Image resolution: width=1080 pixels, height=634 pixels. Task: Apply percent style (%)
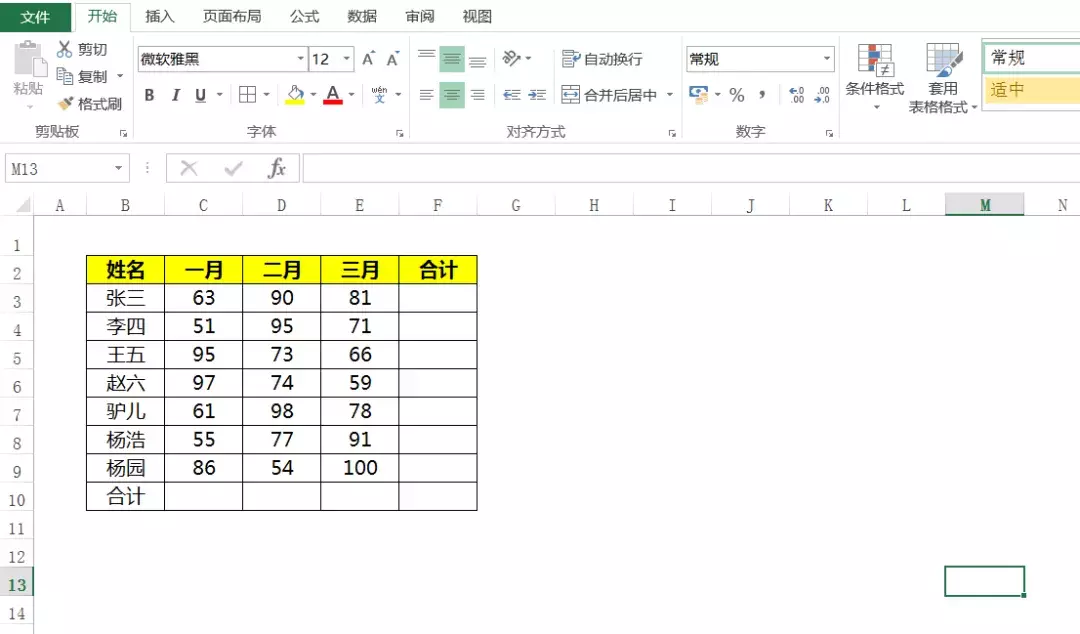737,94
